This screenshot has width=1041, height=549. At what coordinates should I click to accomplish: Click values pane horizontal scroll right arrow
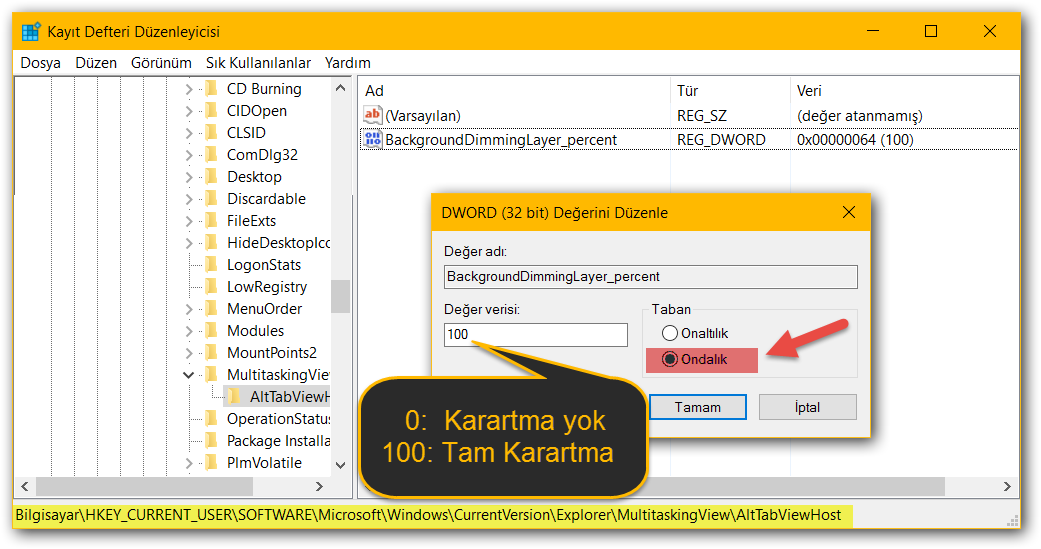coord(1007,487)
